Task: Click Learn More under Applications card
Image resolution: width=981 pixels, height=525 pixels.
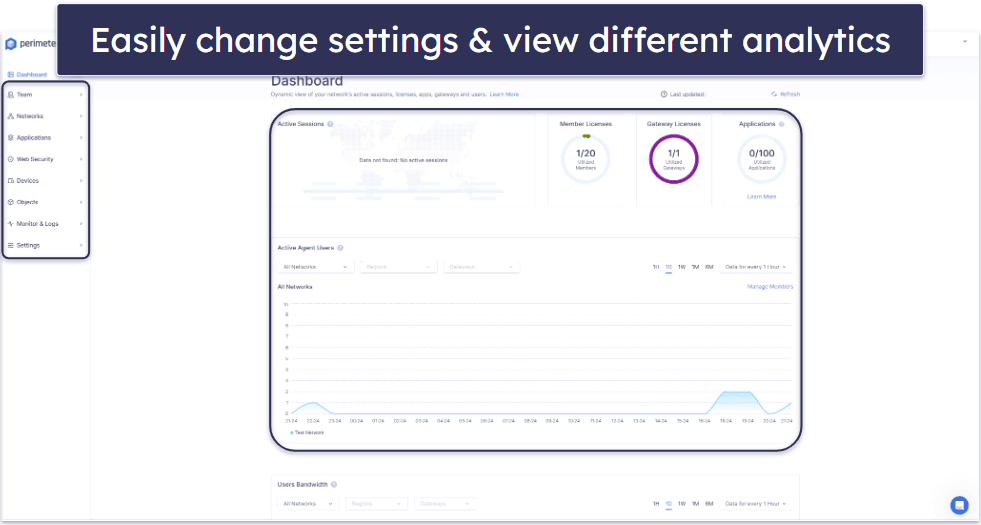Action: 761,196
